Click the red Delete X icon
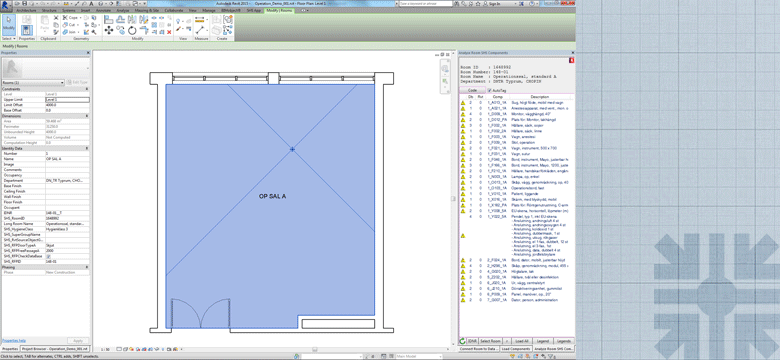 click(169, 32)
